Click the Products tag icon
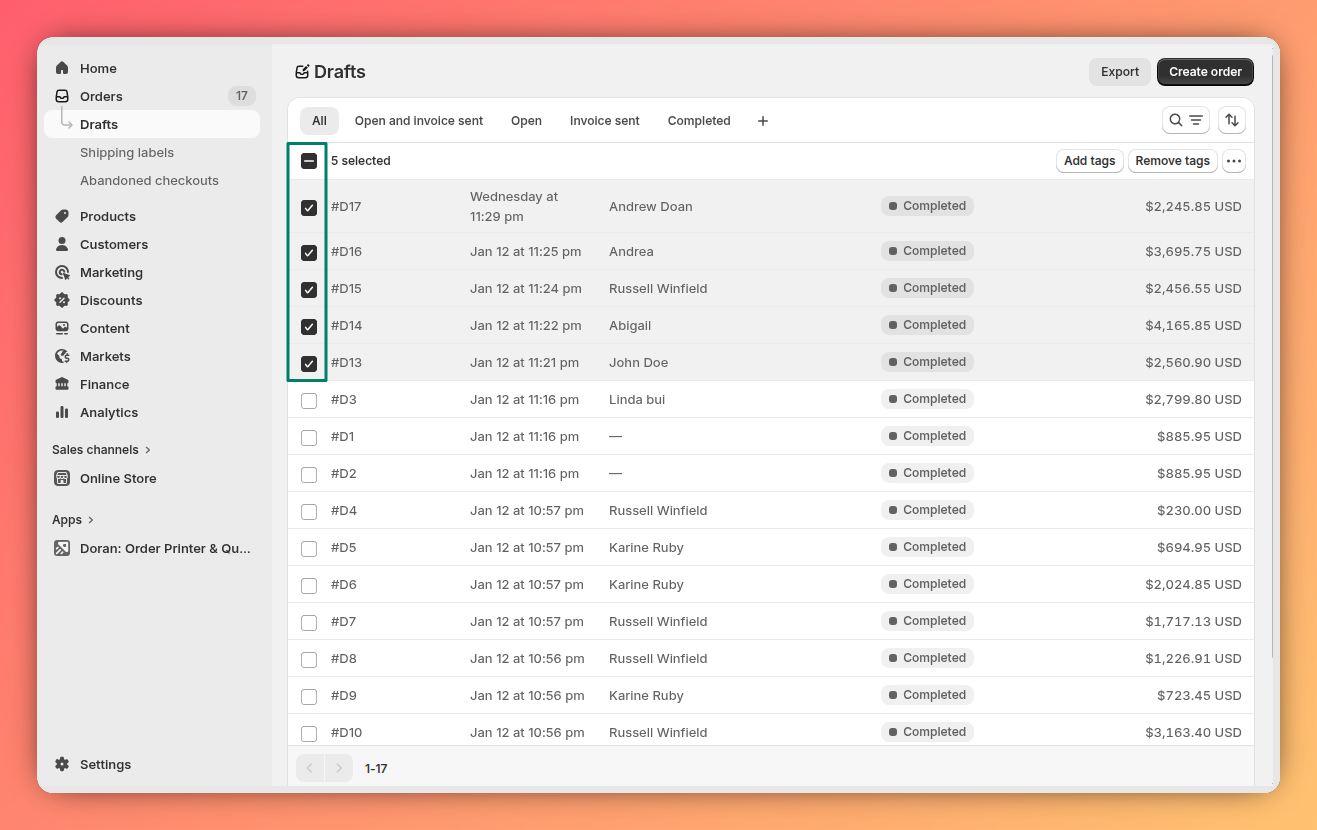 [x=62, y=216]
